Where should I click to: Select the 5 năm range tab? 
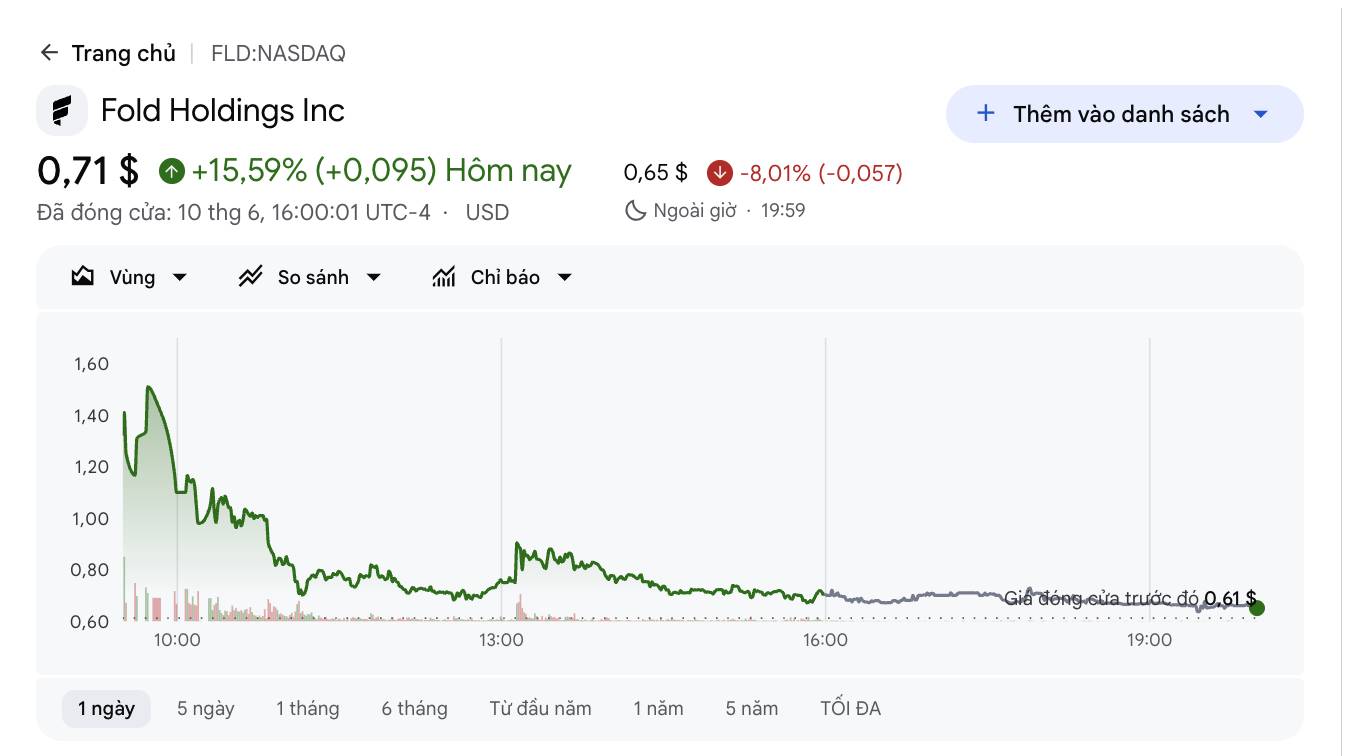click(x=752, y=708)
